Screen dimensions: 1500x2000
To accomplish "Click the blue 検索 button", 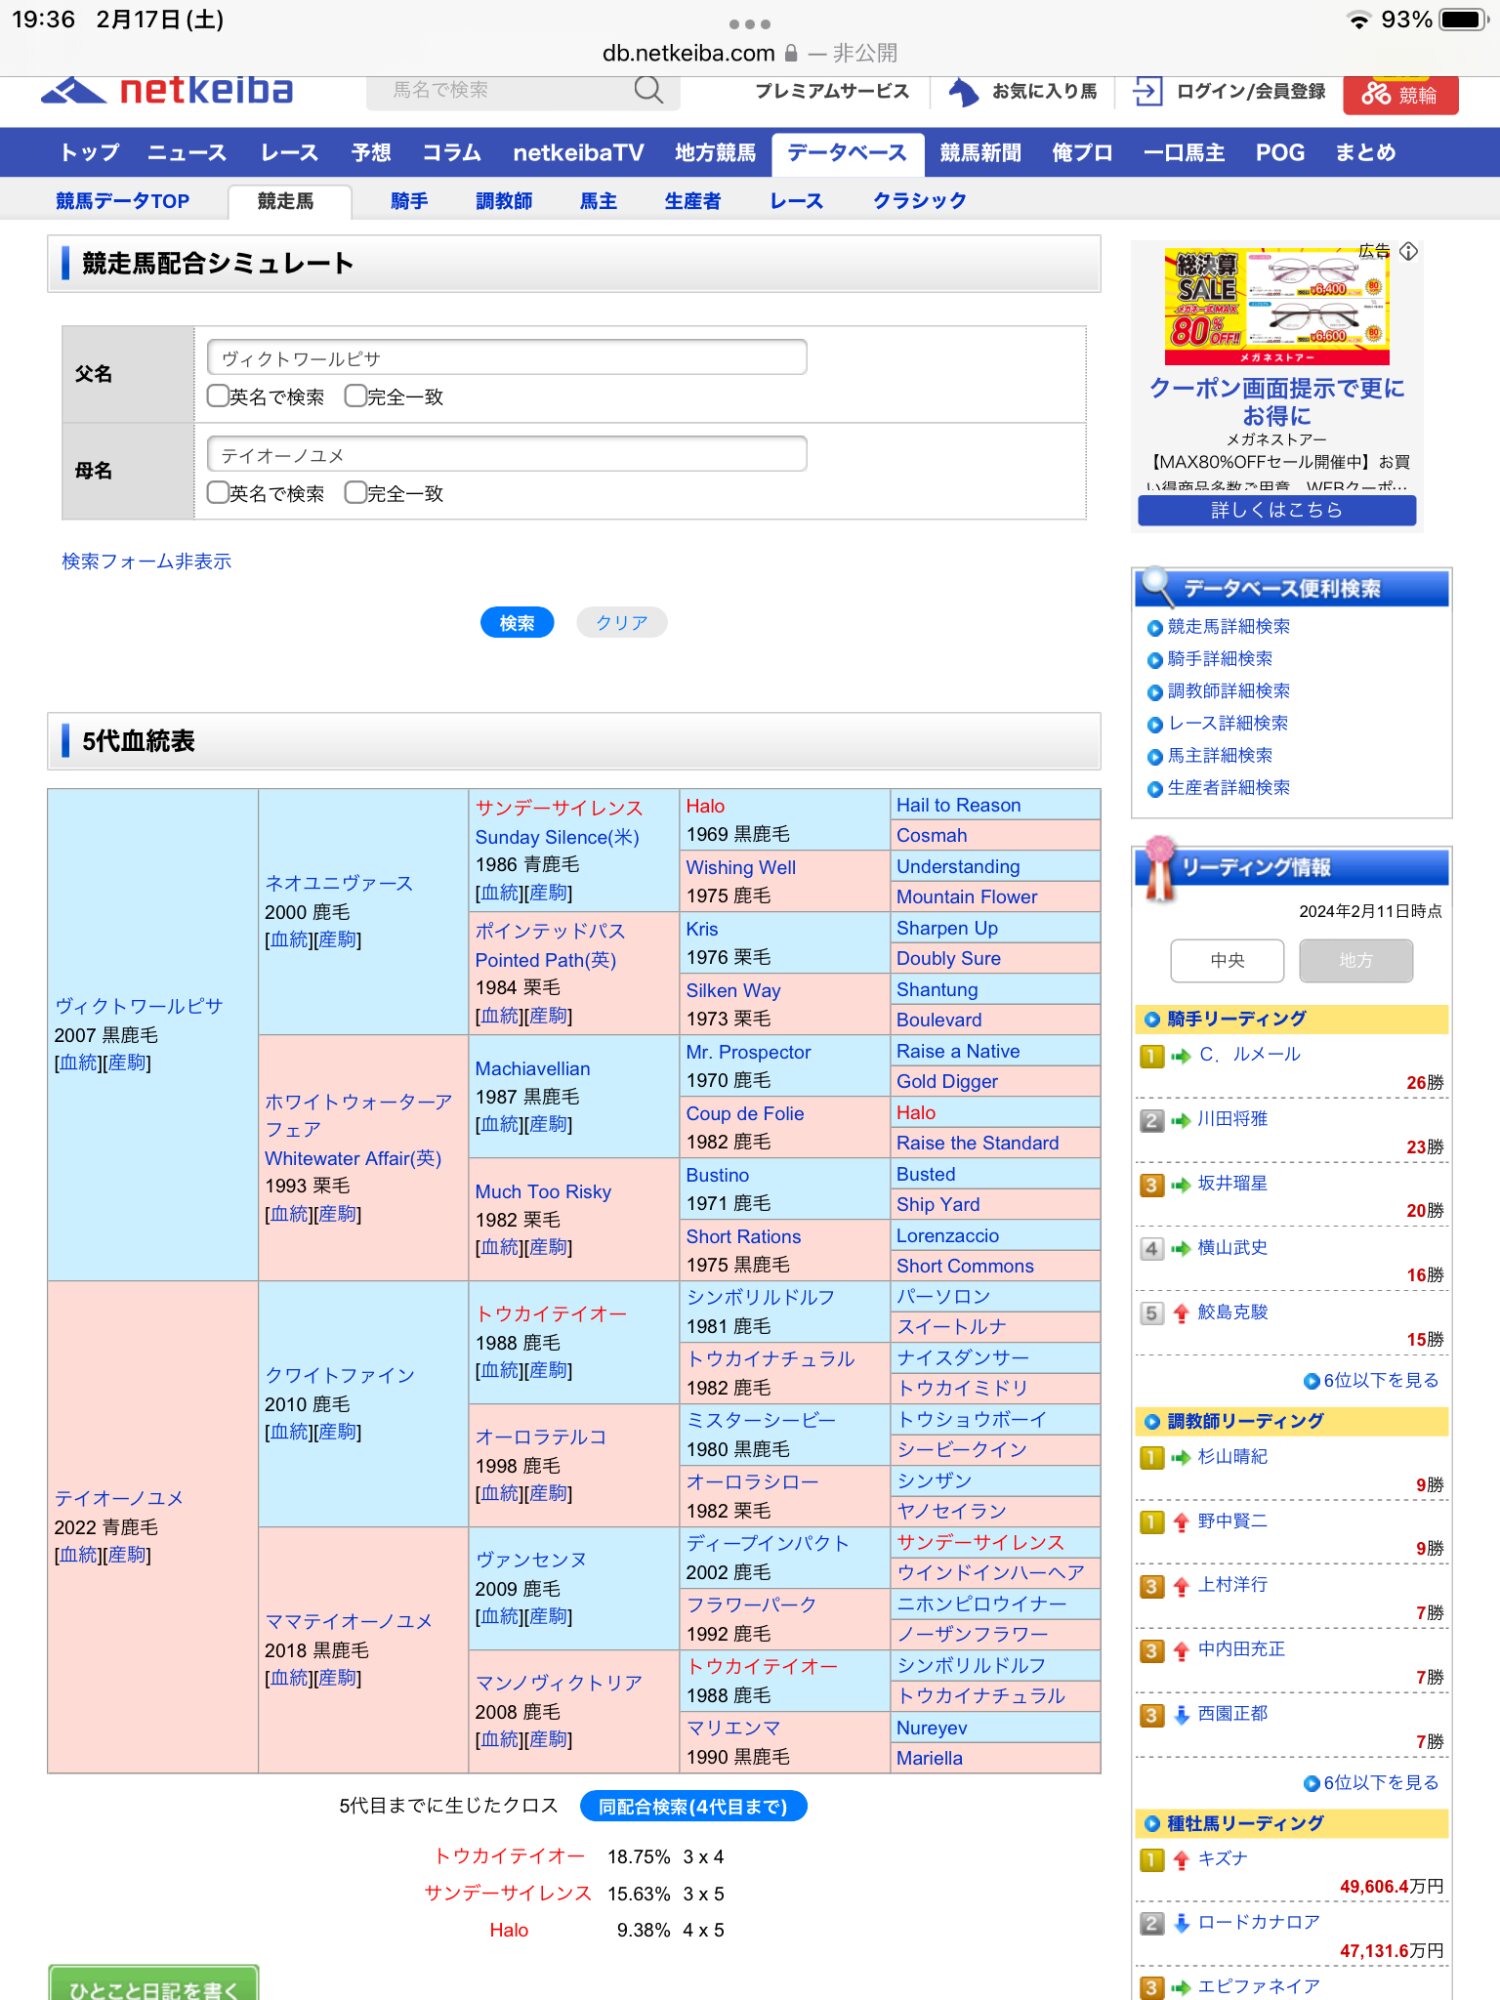I will pyautogui.click(x=517, y=622).
